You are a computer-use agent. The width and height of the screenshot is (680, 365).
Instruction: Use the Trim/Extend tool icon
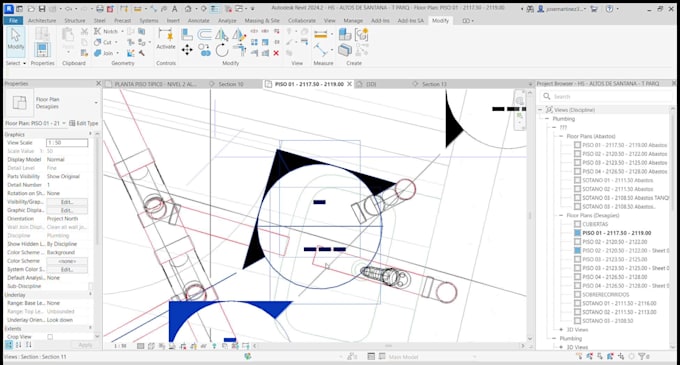click(239, 50)
